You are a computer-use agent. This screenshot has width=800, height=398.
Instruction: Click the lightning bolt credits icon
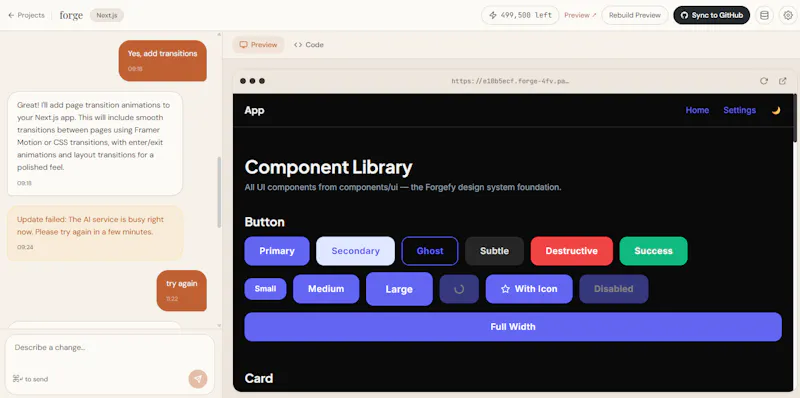click(493, 15)
